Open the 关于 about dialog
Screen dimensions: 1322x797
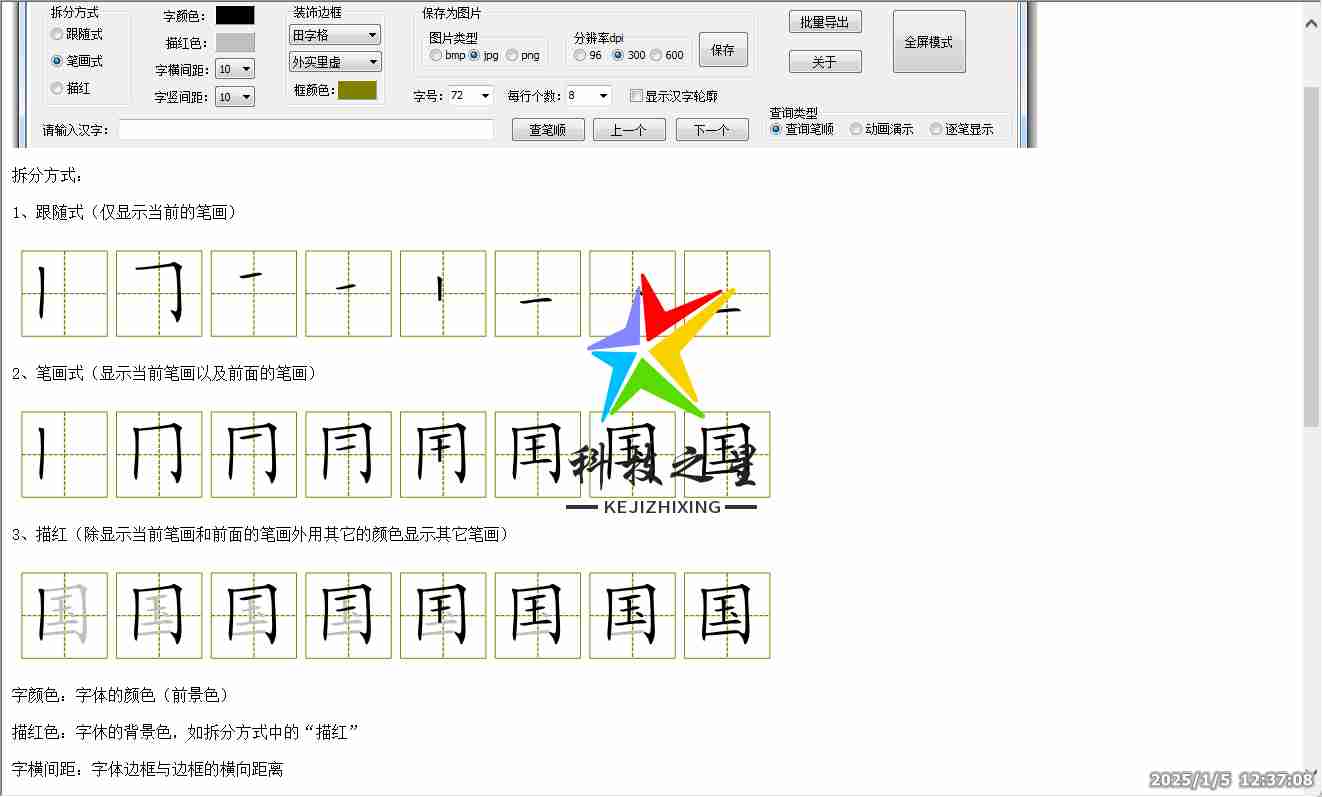click(x=824, y=61)
